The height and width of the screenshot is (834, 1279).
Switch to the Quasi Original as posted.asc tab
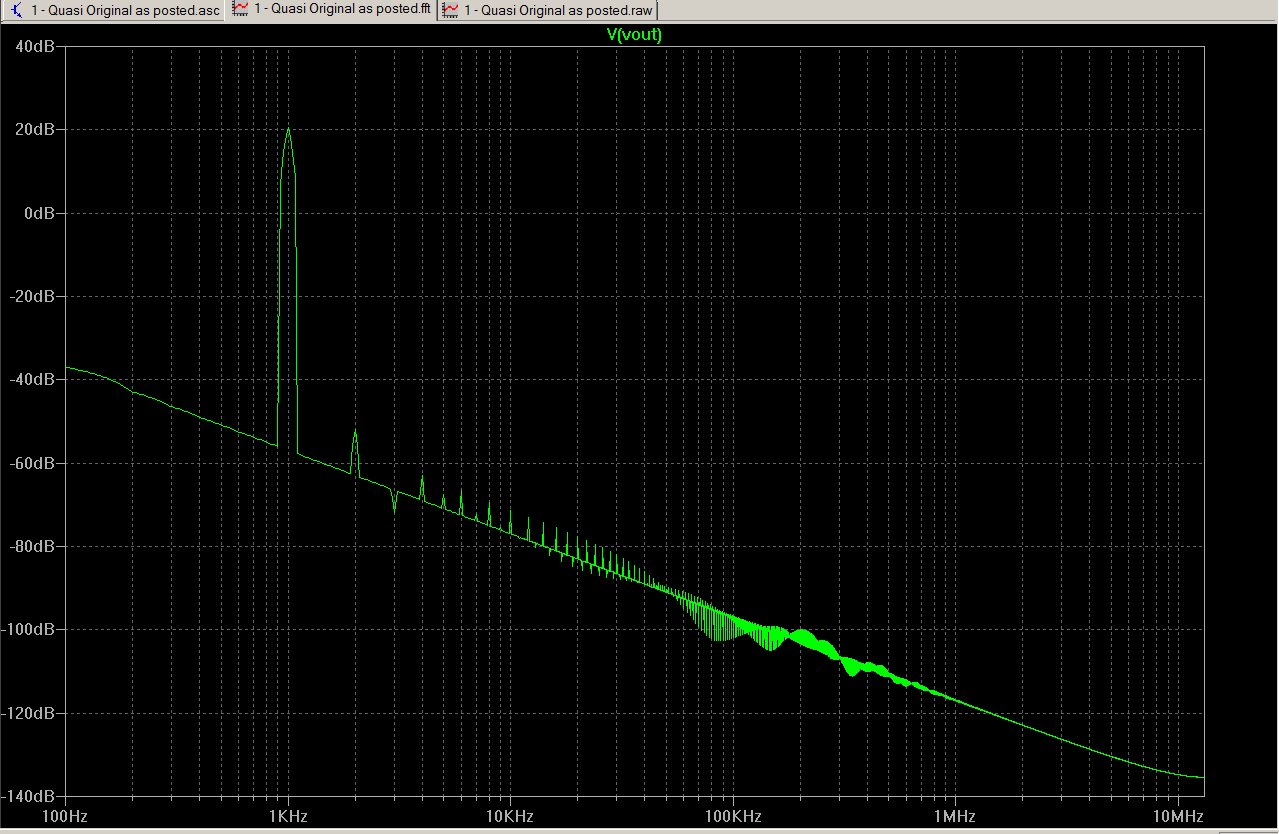(114, 9)
